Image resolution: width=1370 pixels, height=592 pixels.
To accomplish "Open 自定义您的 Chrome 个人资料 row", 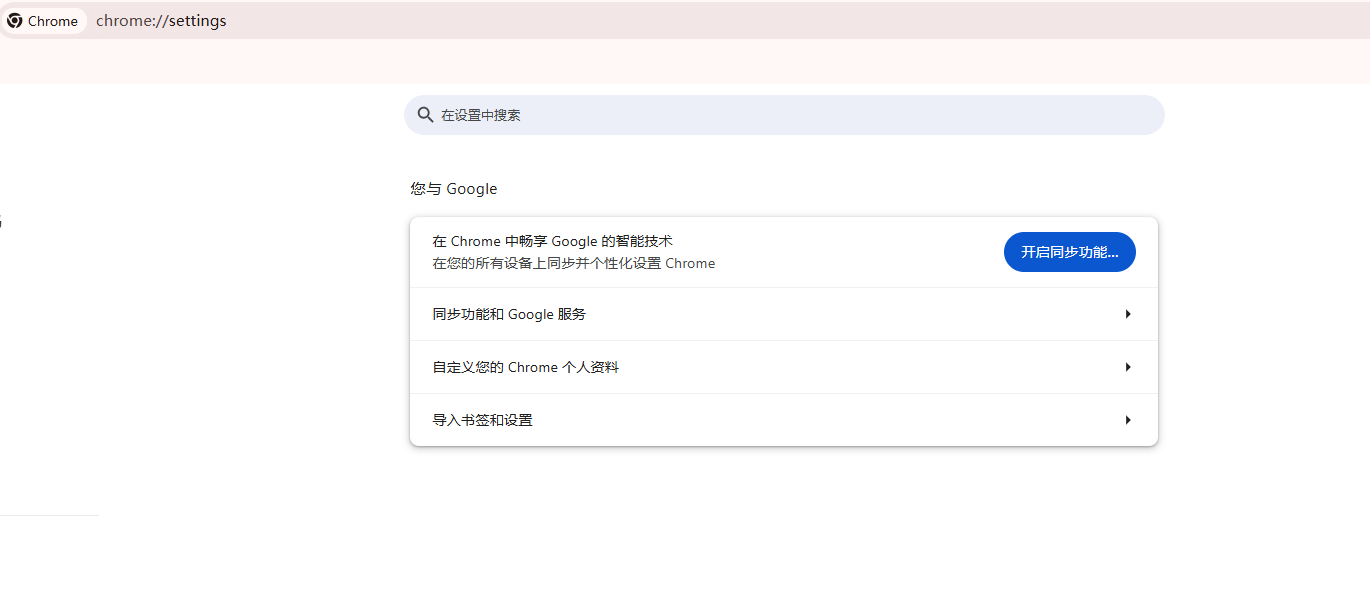I will click(784, 367).
